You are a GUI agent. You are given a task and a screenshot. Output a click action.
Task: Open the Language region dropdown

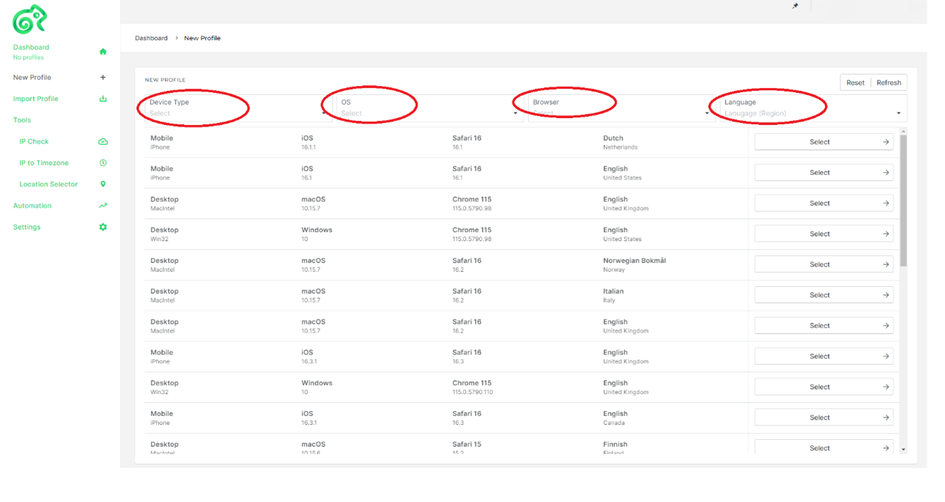(x=812, y=108)
